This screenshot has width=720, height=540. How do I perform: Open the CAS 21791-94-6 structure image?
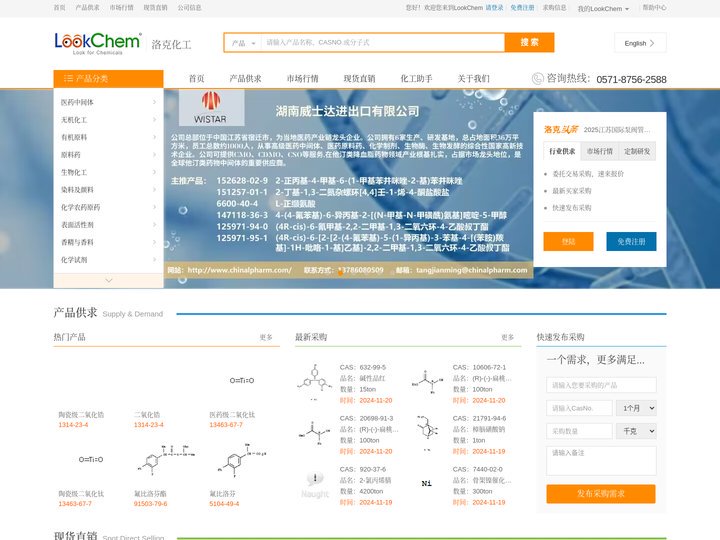(428, 433)
